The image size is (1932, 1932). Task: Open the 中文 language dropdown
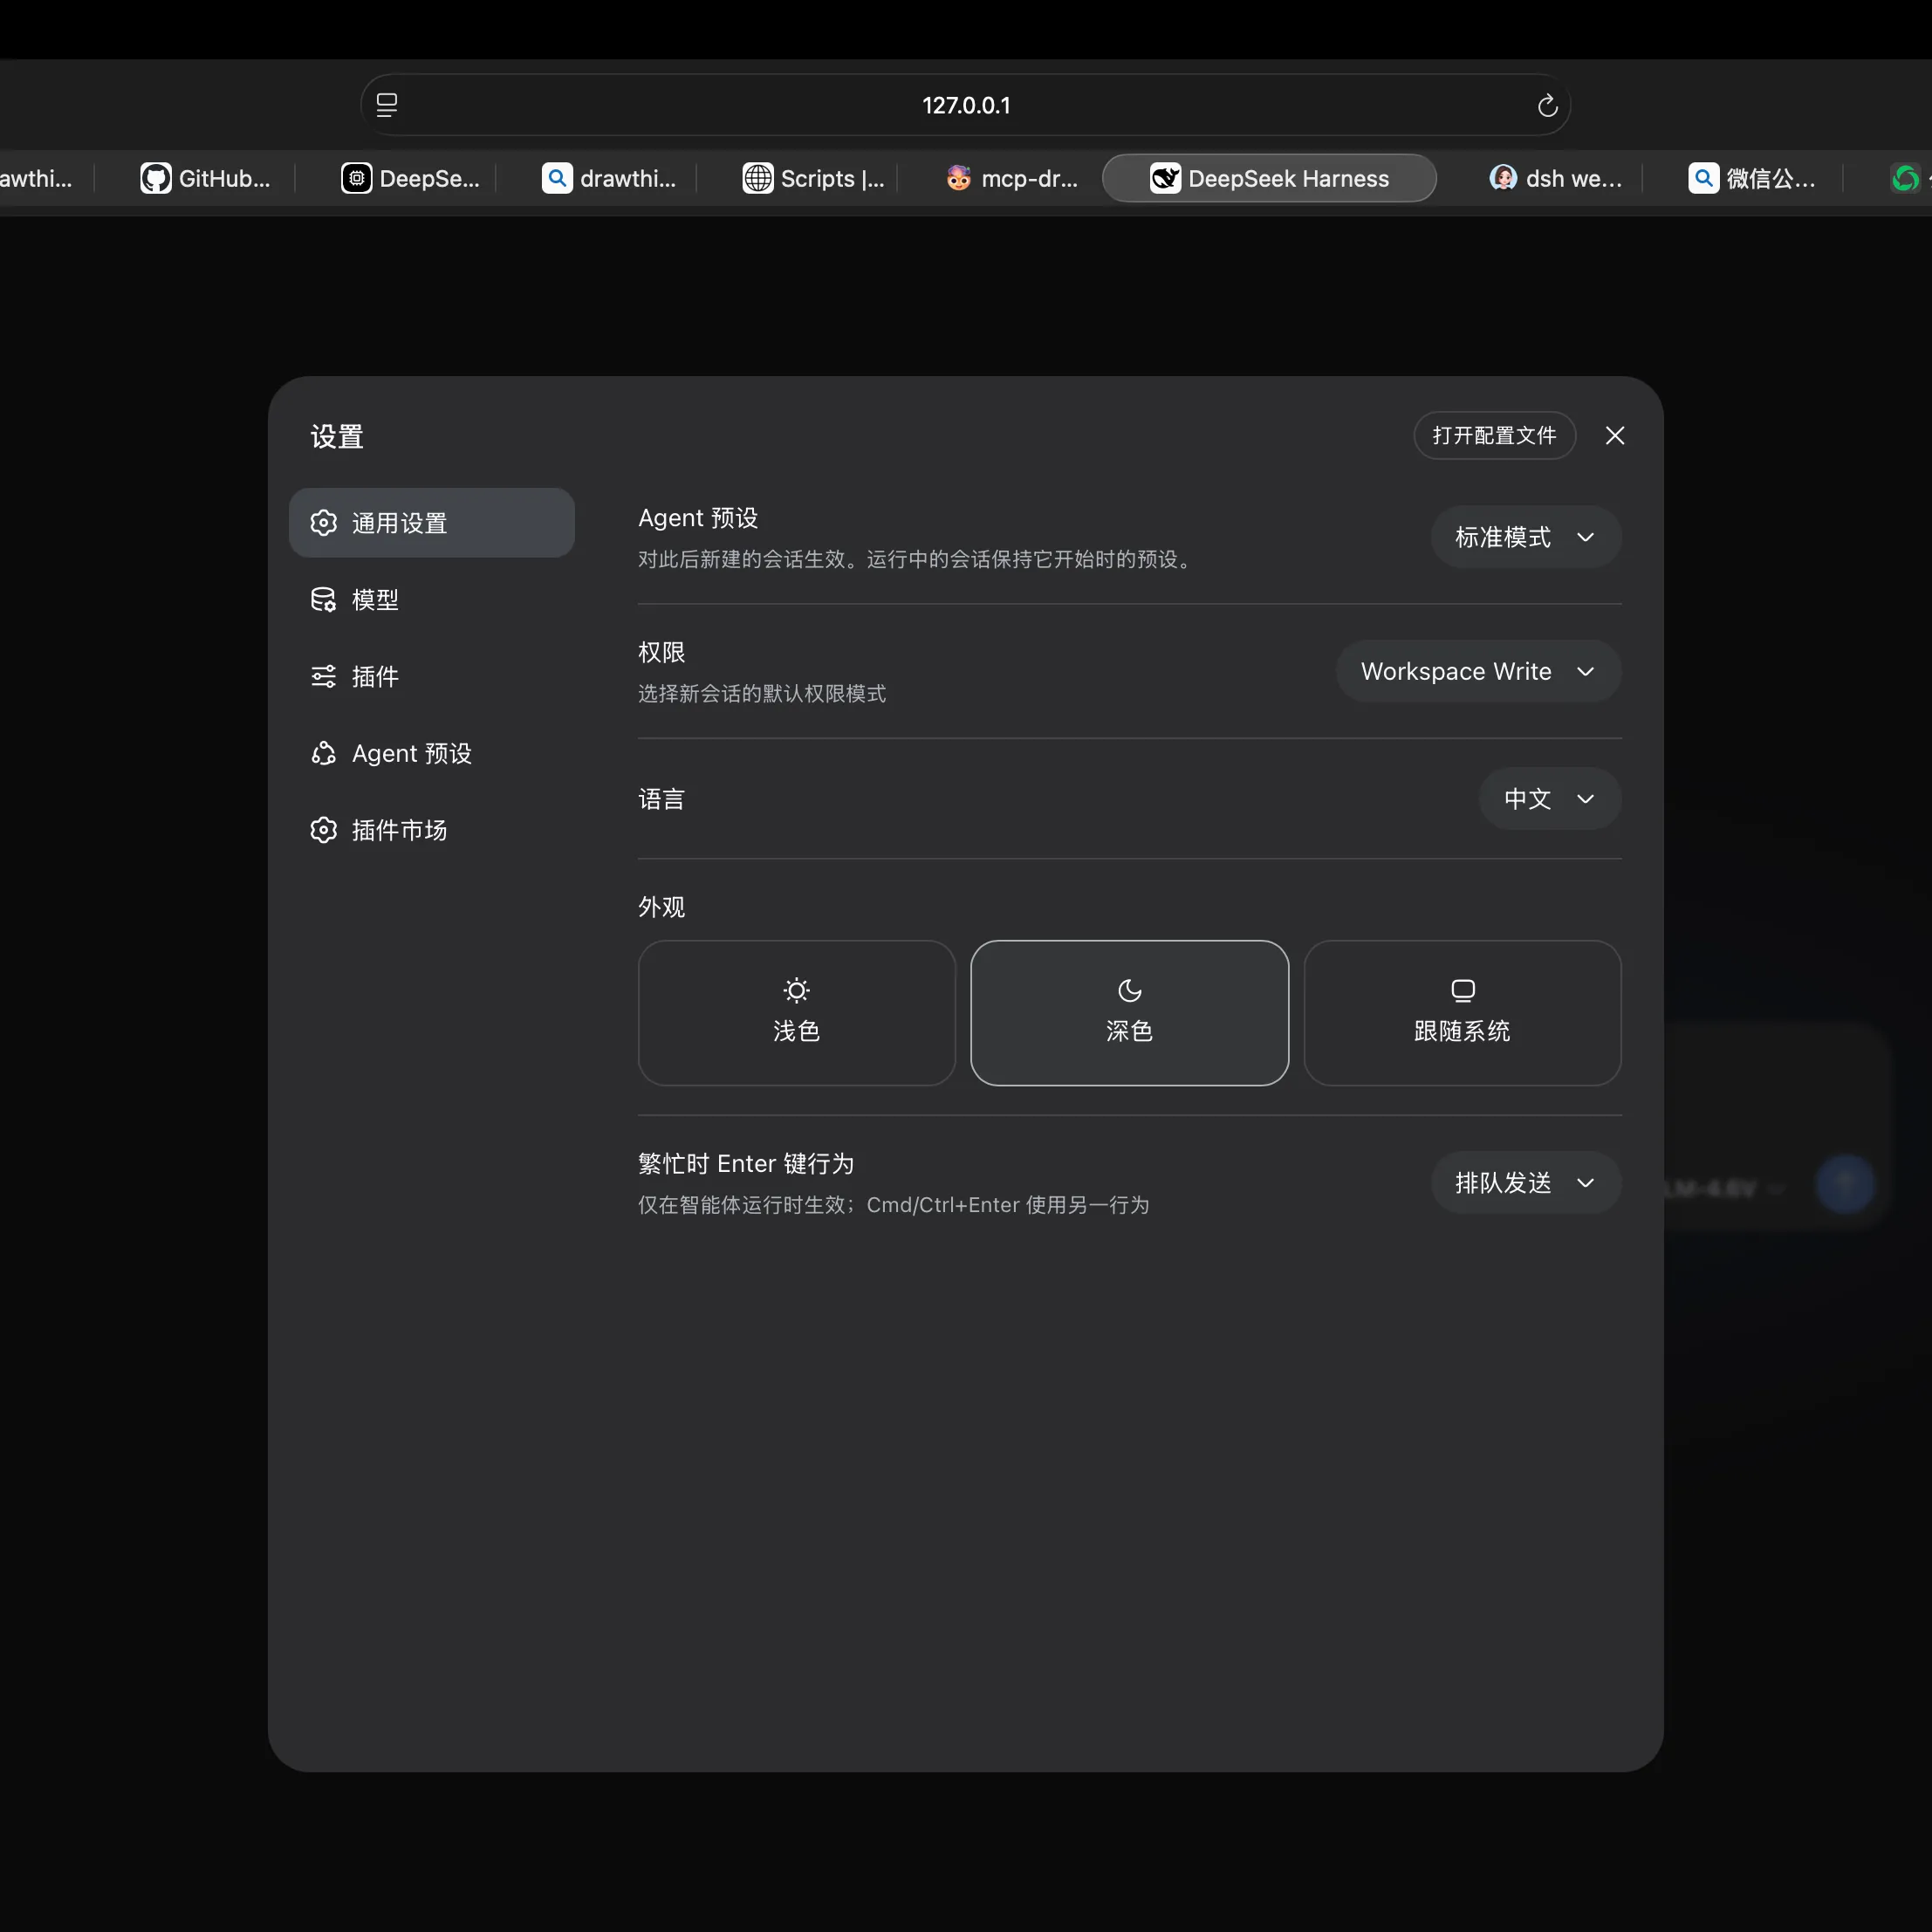pyautogui.click(x=1549, y=798)
